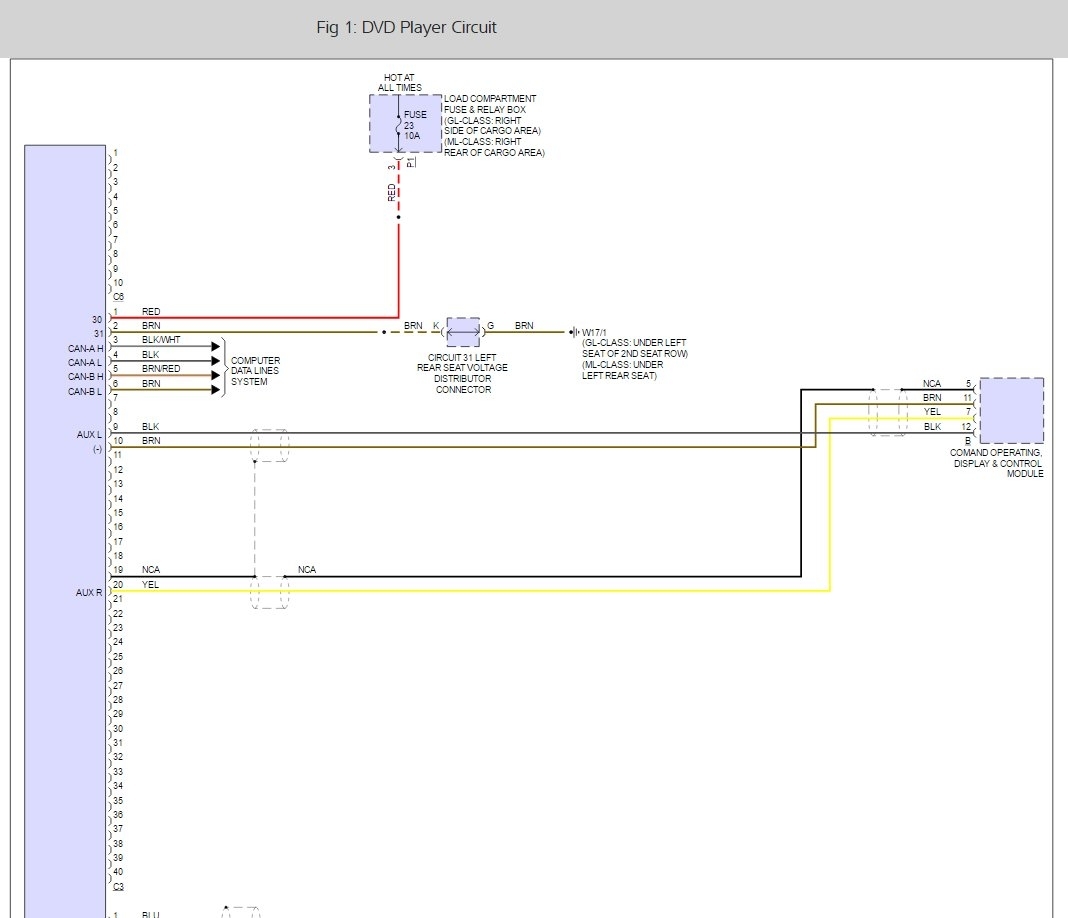This screenshot has height=918, width=1068.
Task: Click the Computer Data Lines System label
Action: point(255,370)
